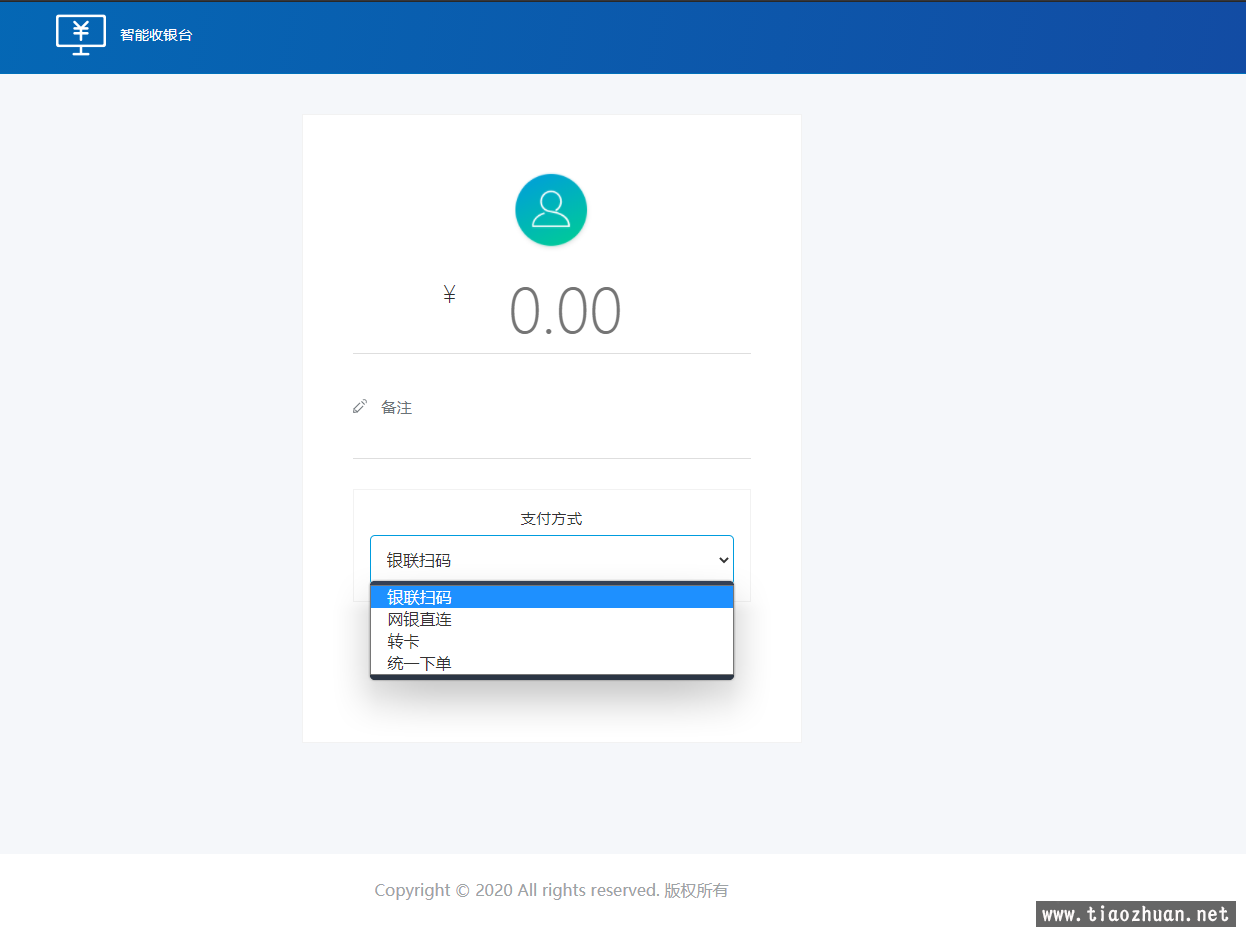
Task: Click the ¥ currency symbol
Action: tap(450, 294)
